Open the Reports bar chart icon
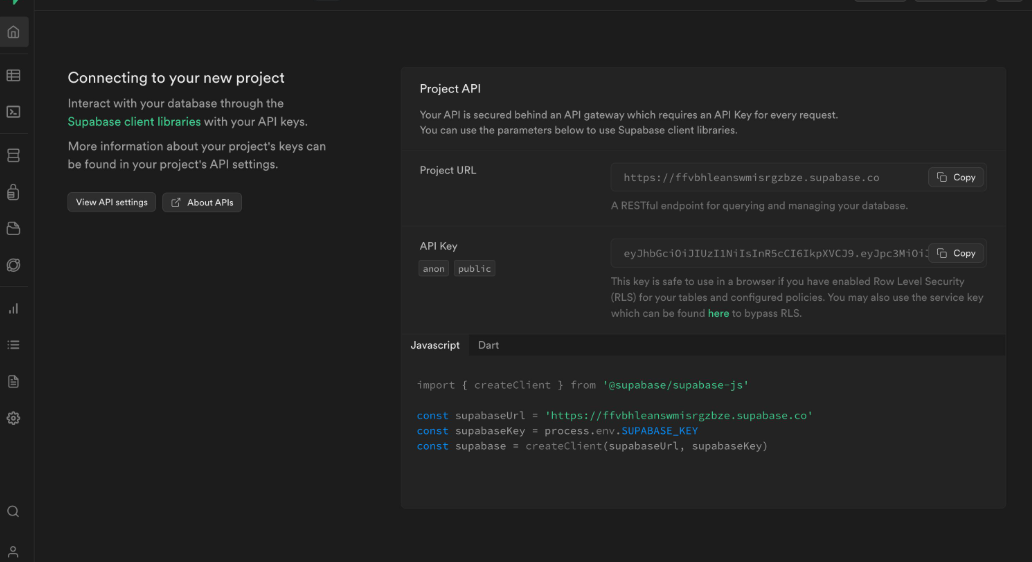Image resolution: width=1032 pixels, height=562 pixels. (13, 309)
